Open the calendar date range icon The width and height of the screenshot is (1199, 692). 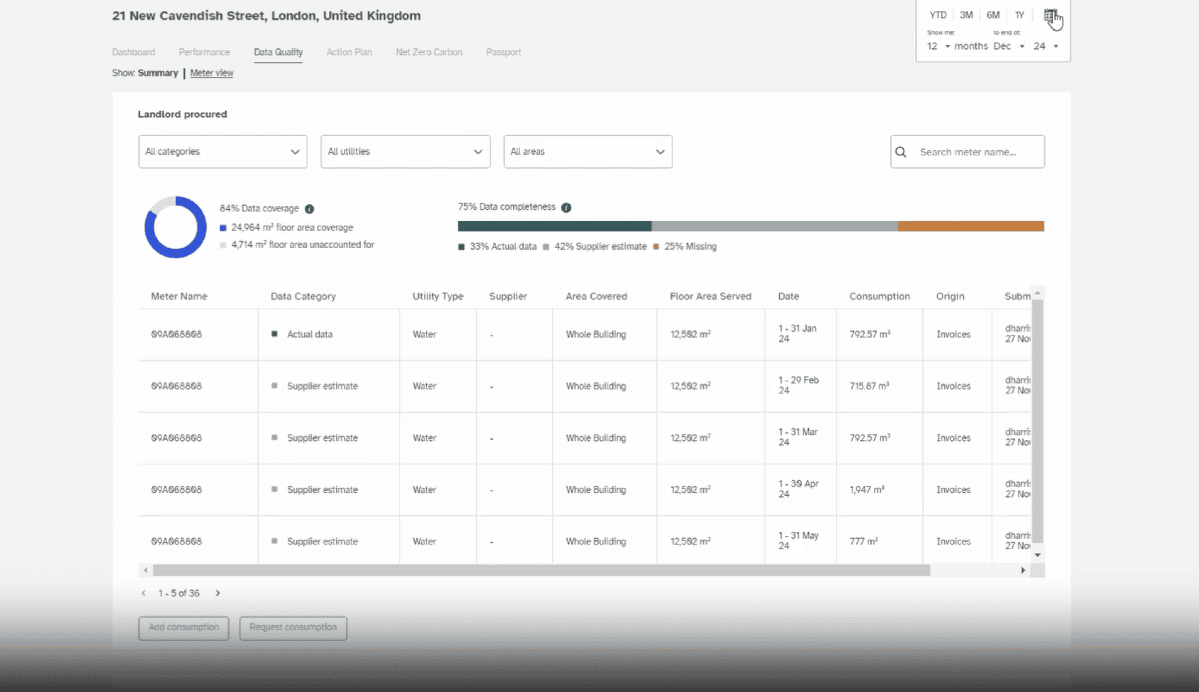[1050, 15]
